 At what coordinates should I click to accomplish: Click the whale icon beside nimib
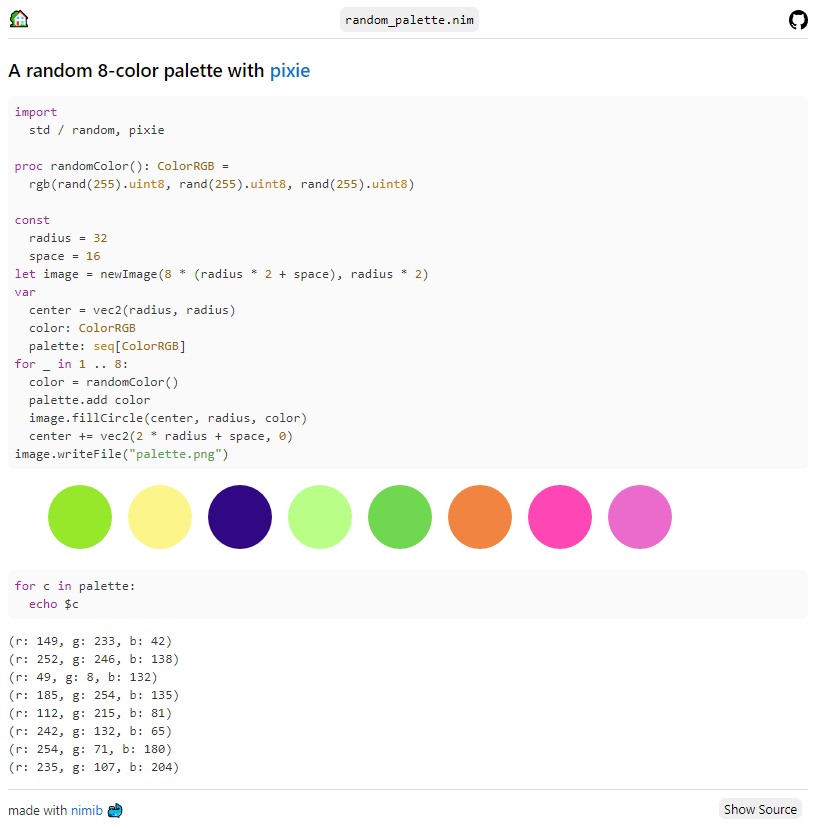point(115,810)
